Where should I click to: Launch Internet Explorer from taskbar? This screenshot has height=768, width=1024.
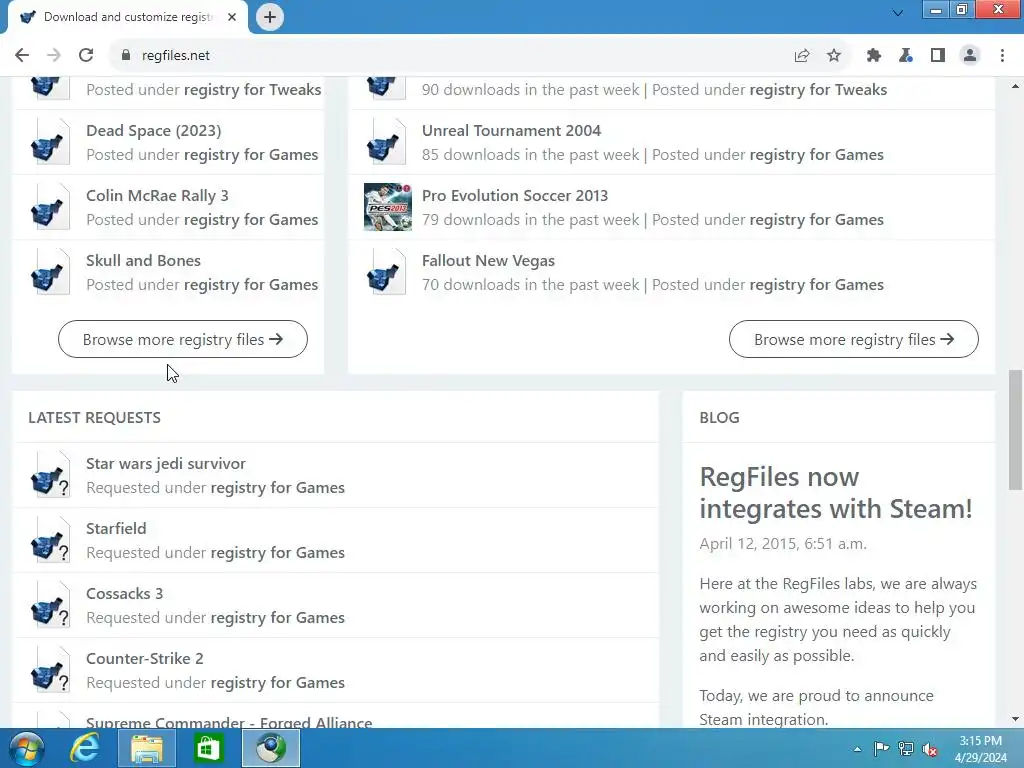[85, 748]
